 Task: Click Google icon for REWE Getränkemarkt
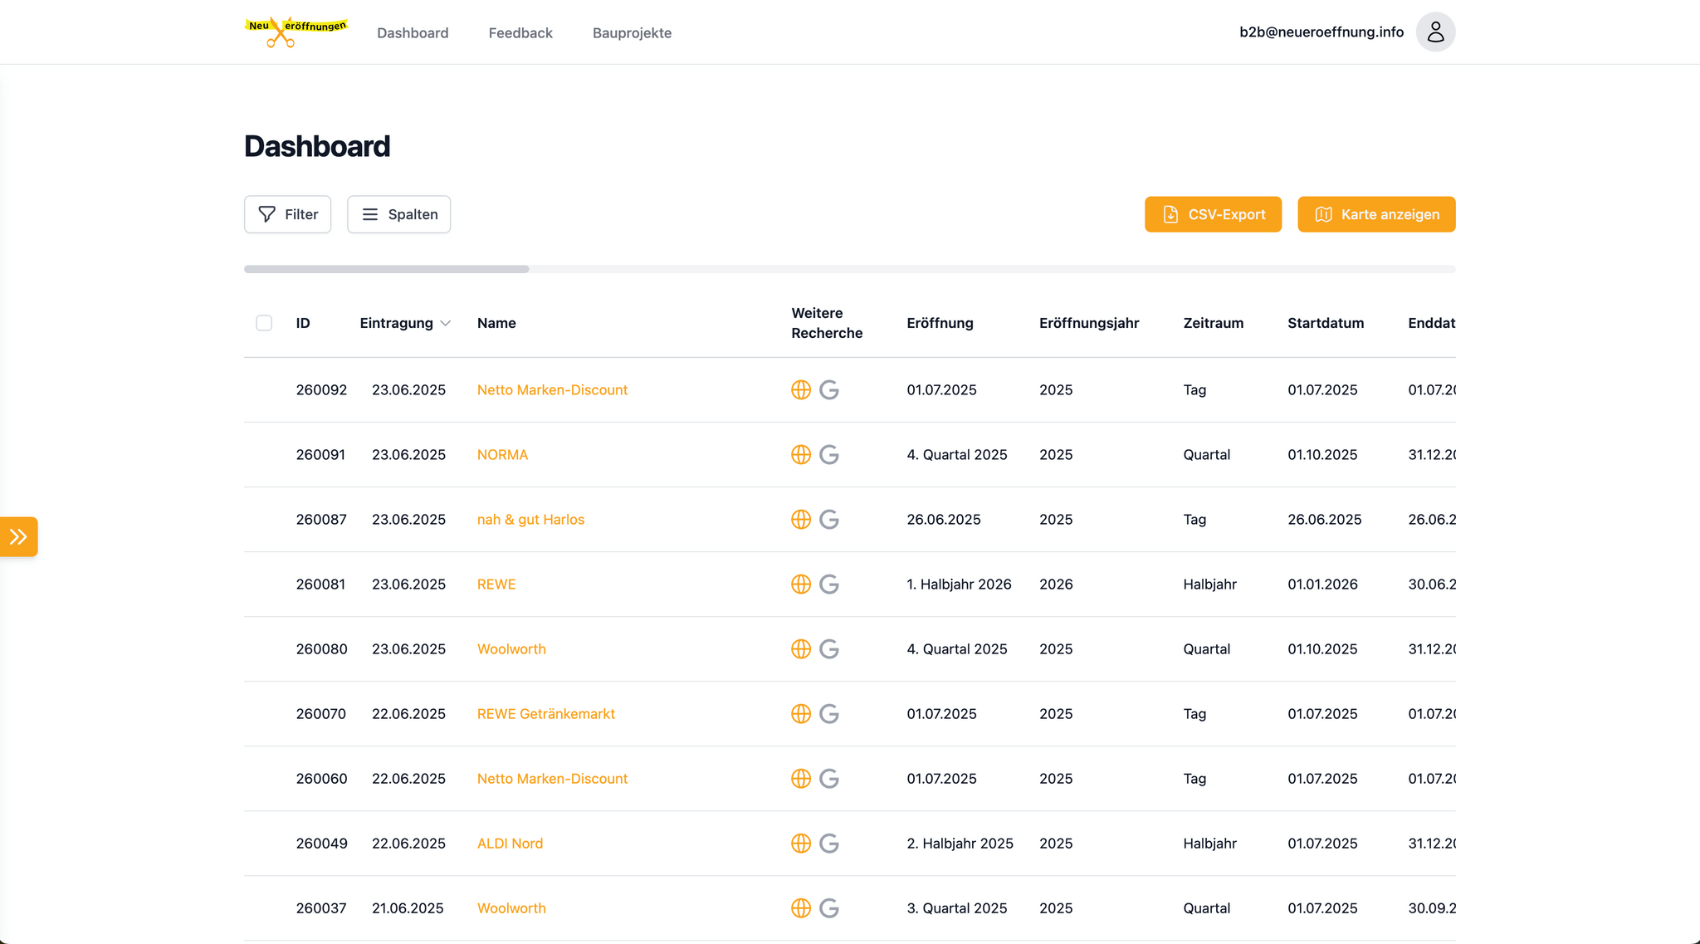[829, 714]
